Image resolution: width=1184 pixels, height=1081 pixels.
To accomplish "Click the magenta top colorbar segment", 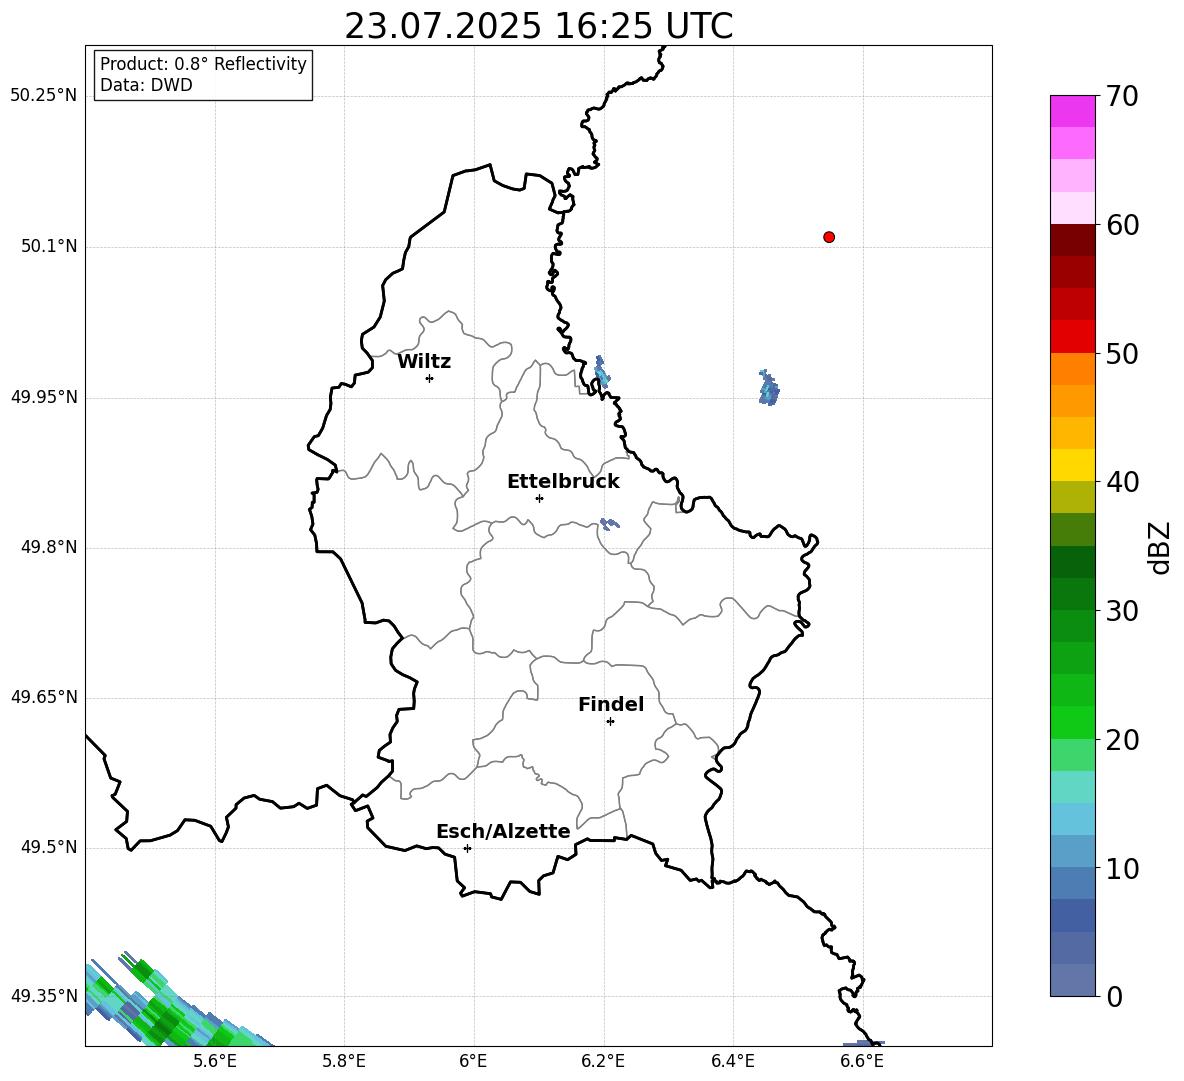I will pos(1072,111).
